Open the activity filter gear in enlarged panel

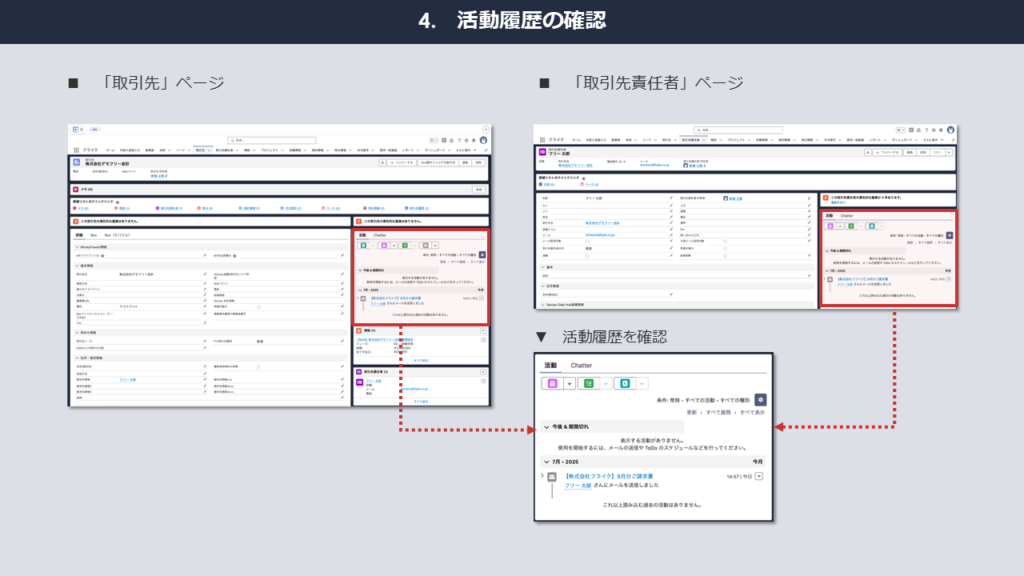pyautogui.click(x=759, y=398)
